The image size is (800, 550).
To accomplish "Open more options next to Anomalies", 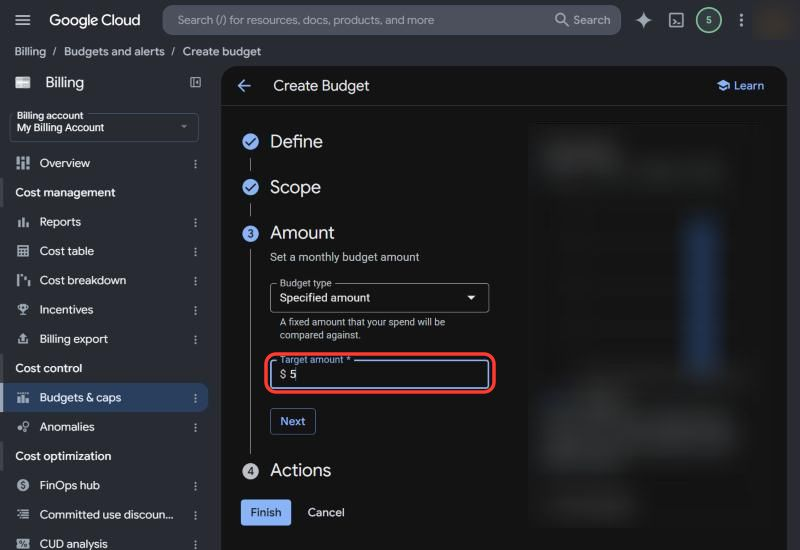I will point(195,427).
